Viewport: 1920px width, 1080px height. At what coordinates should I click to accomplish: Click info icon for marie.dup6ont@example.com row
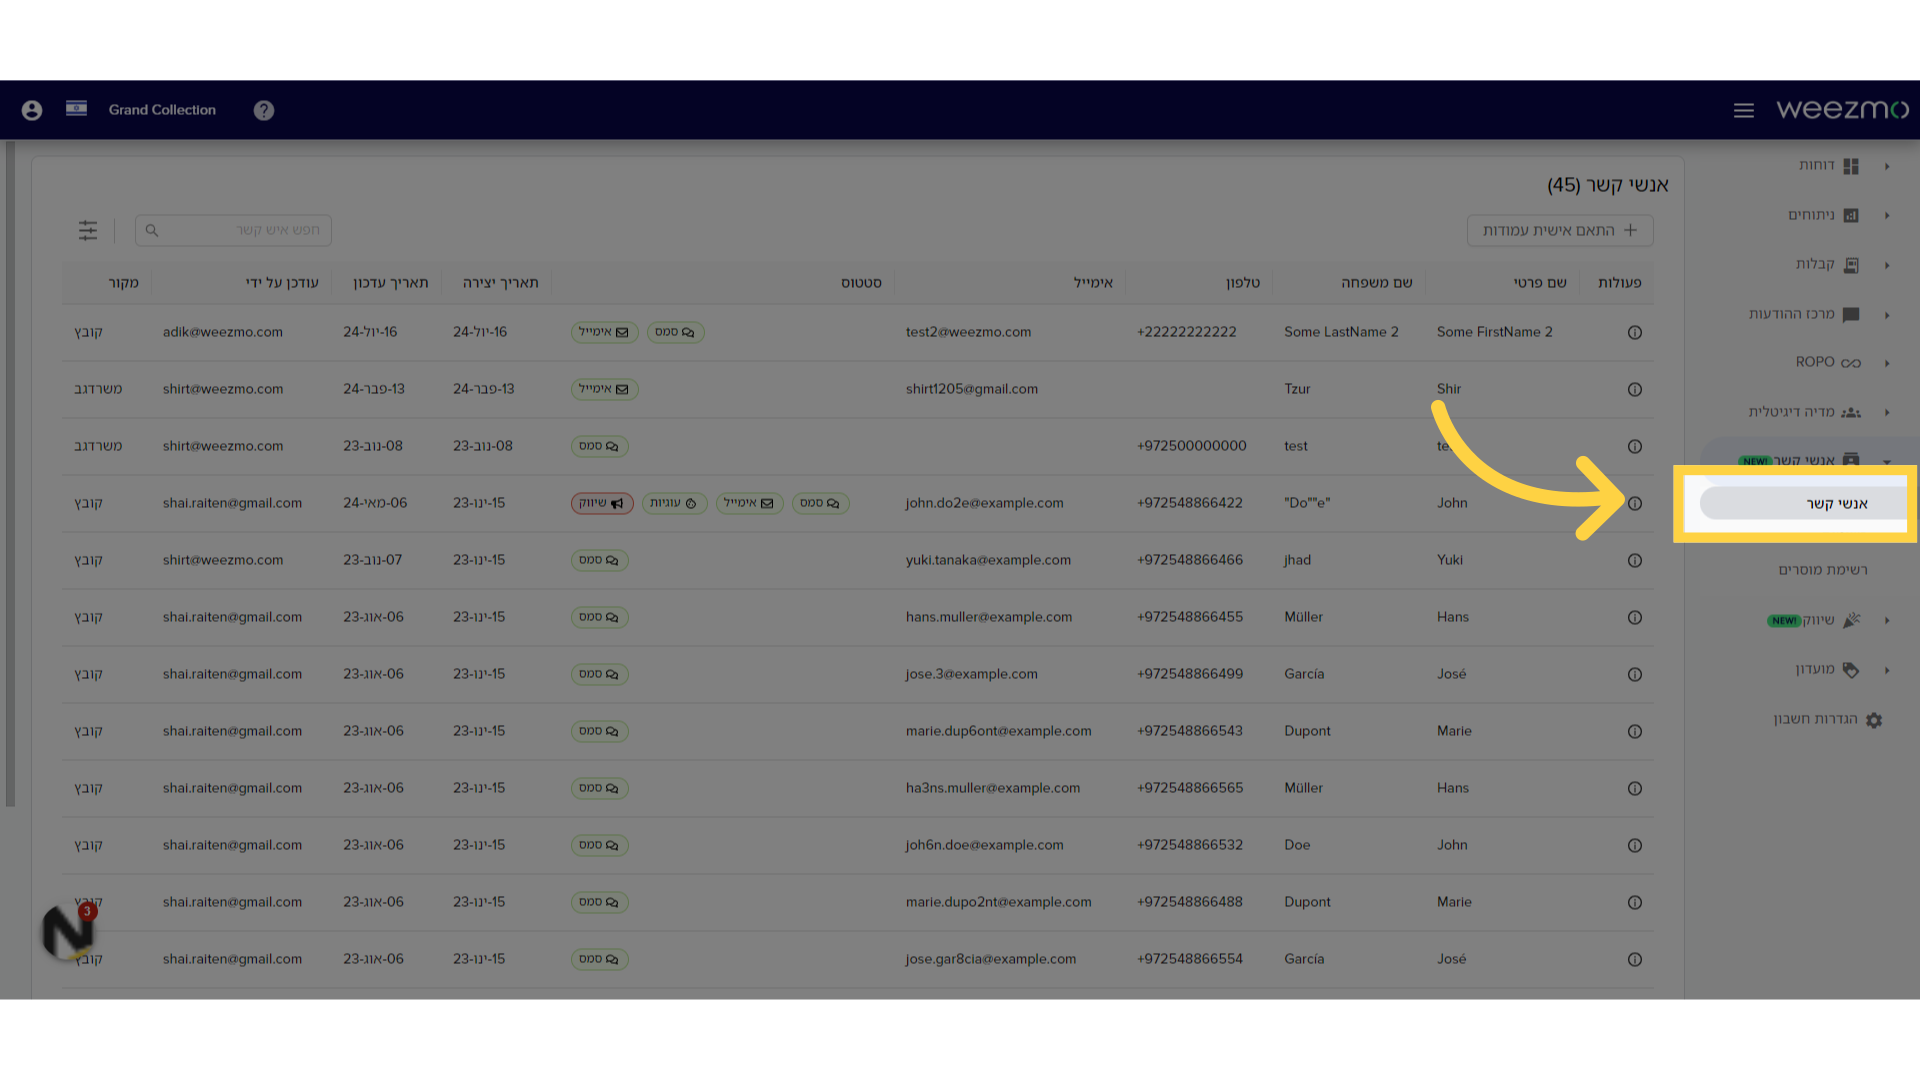coord(1635,731)
